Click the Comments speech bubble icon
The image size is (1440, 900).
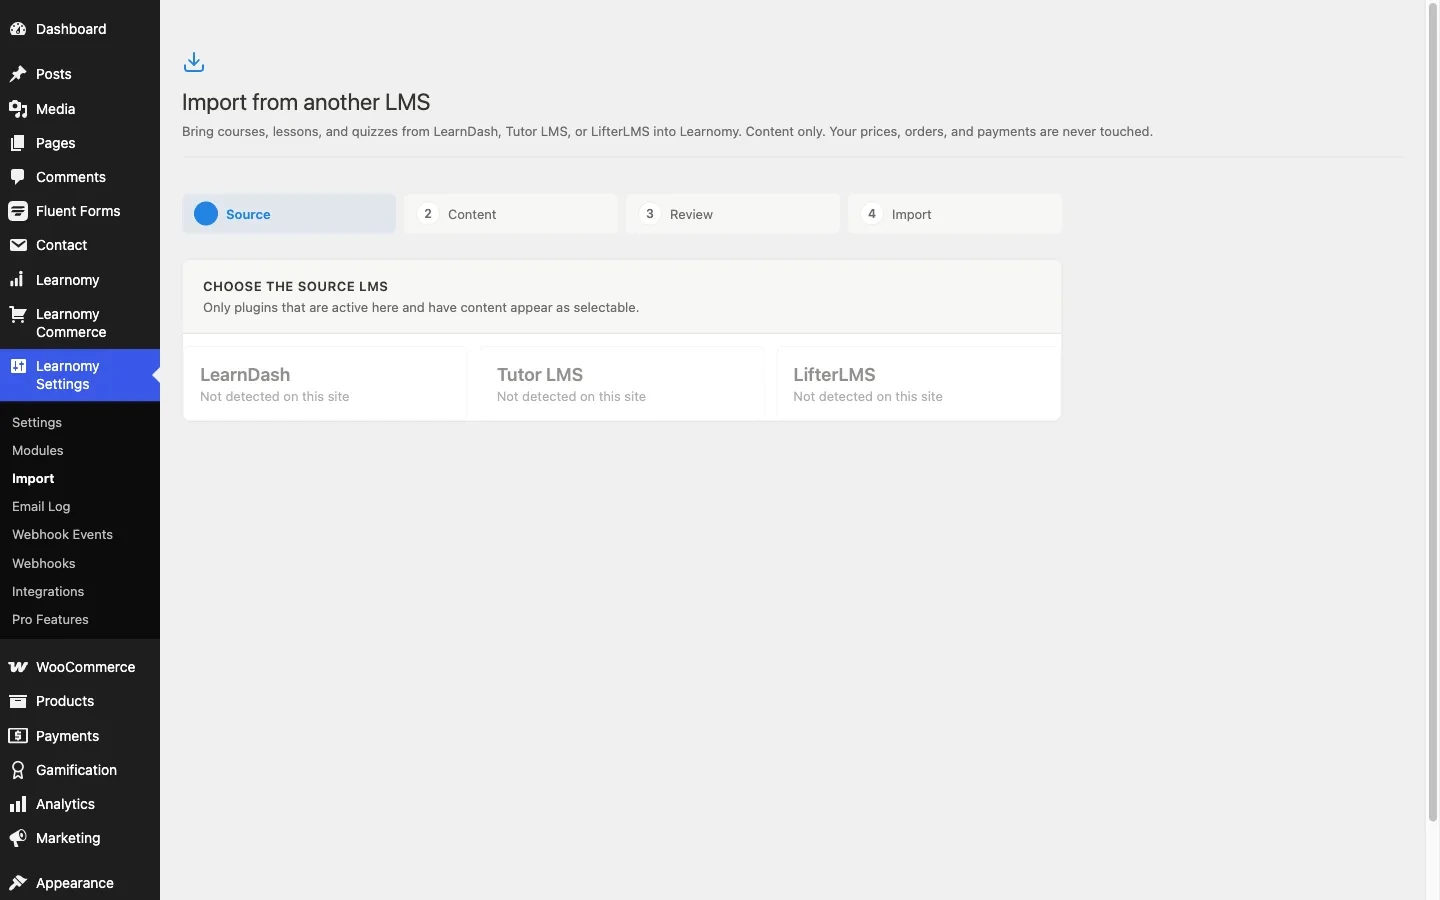click(18, 177)
